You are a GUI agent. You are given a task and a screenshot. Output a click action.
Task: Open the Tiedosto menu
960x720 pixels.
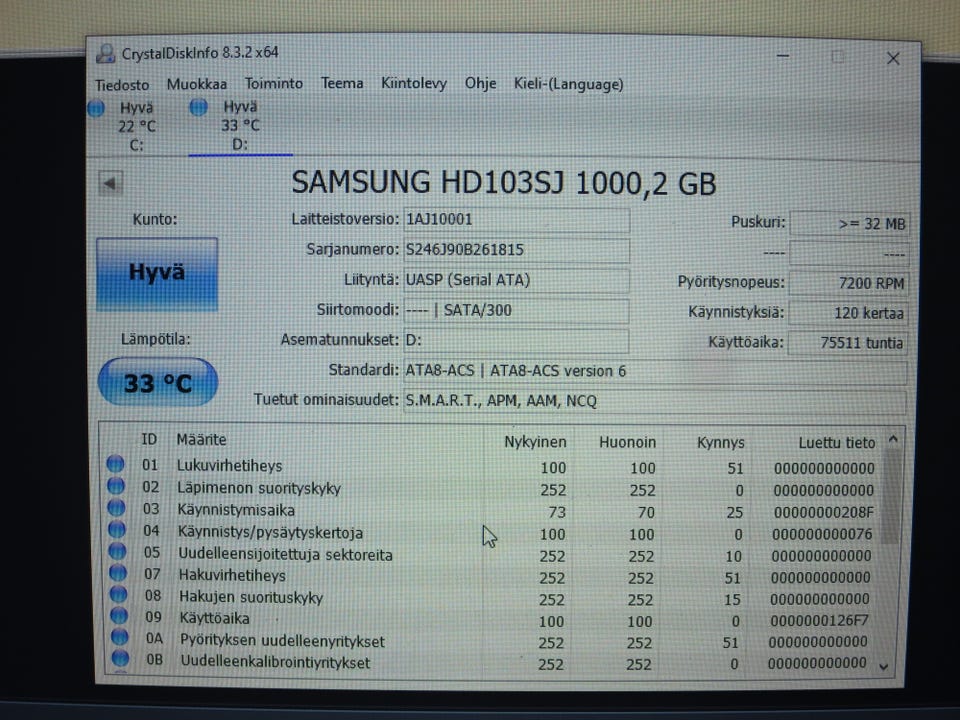[x=122, y=84]
